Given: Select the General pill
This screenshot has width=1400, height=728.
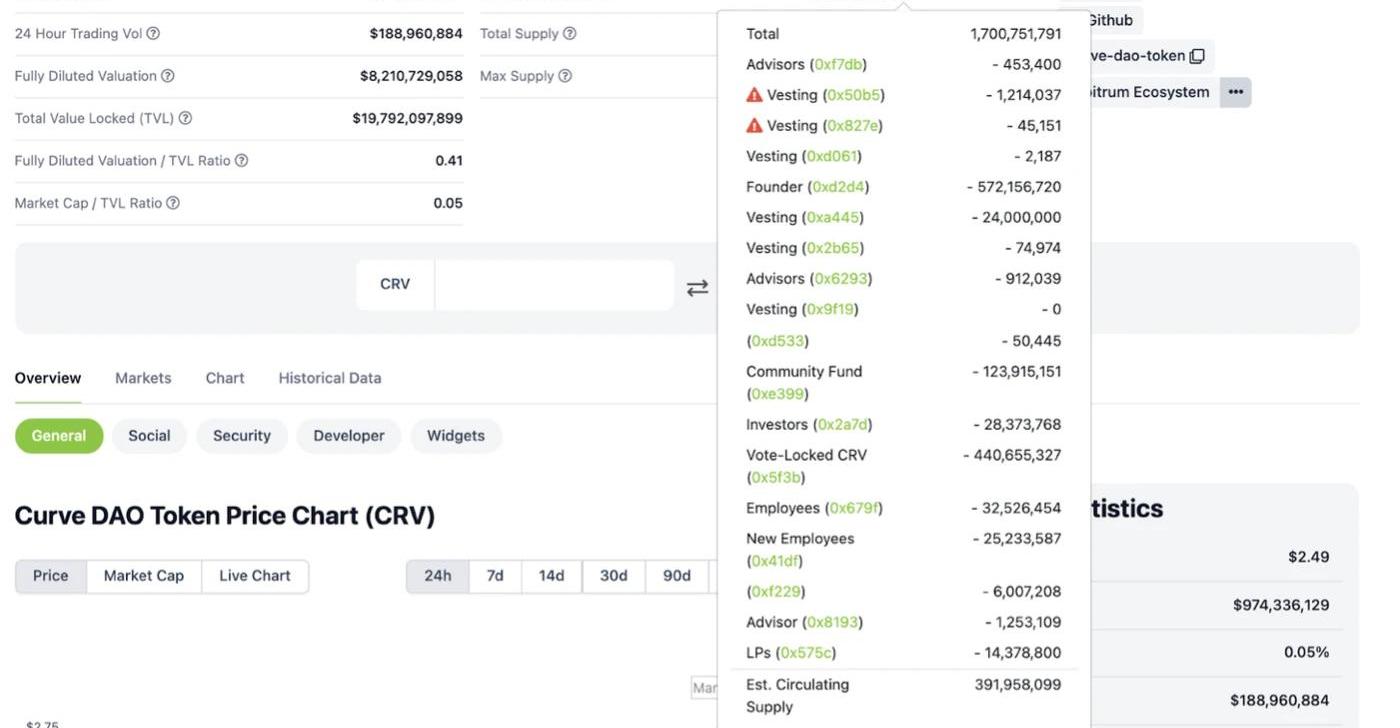Looking at the screenshot, I should click(59, 436).
